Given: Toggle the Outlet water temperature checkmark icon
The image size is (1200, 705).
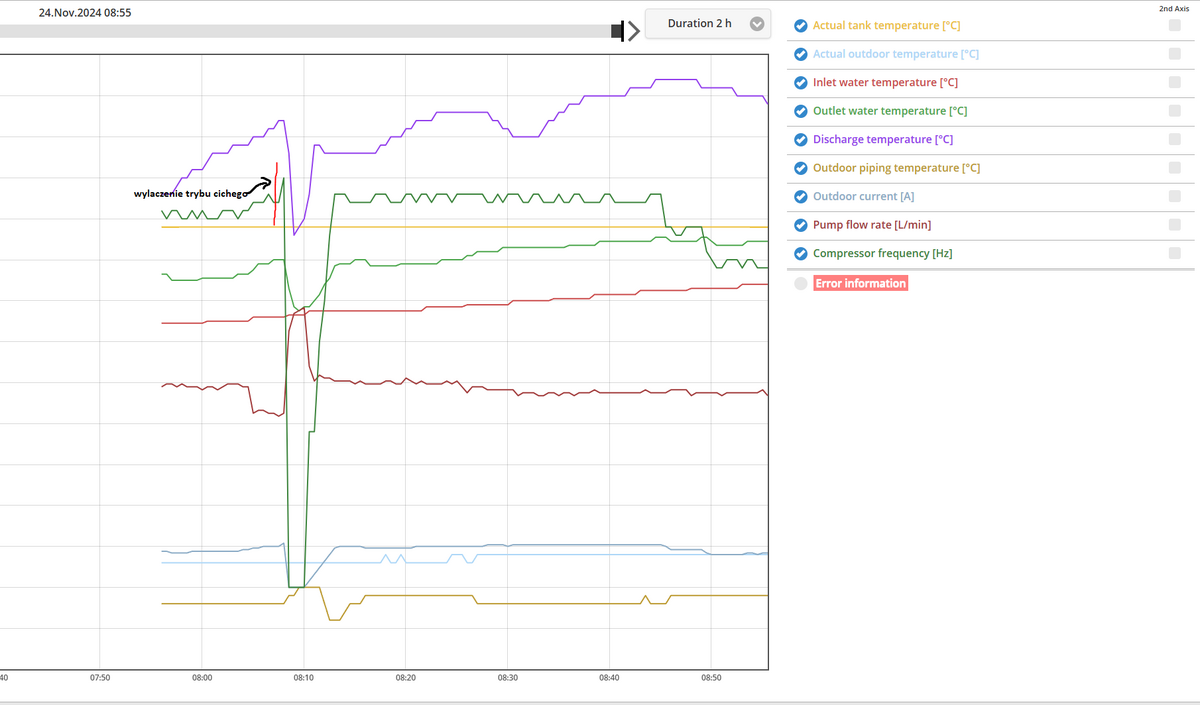Looking at the screenshot, I should (800, 111).
